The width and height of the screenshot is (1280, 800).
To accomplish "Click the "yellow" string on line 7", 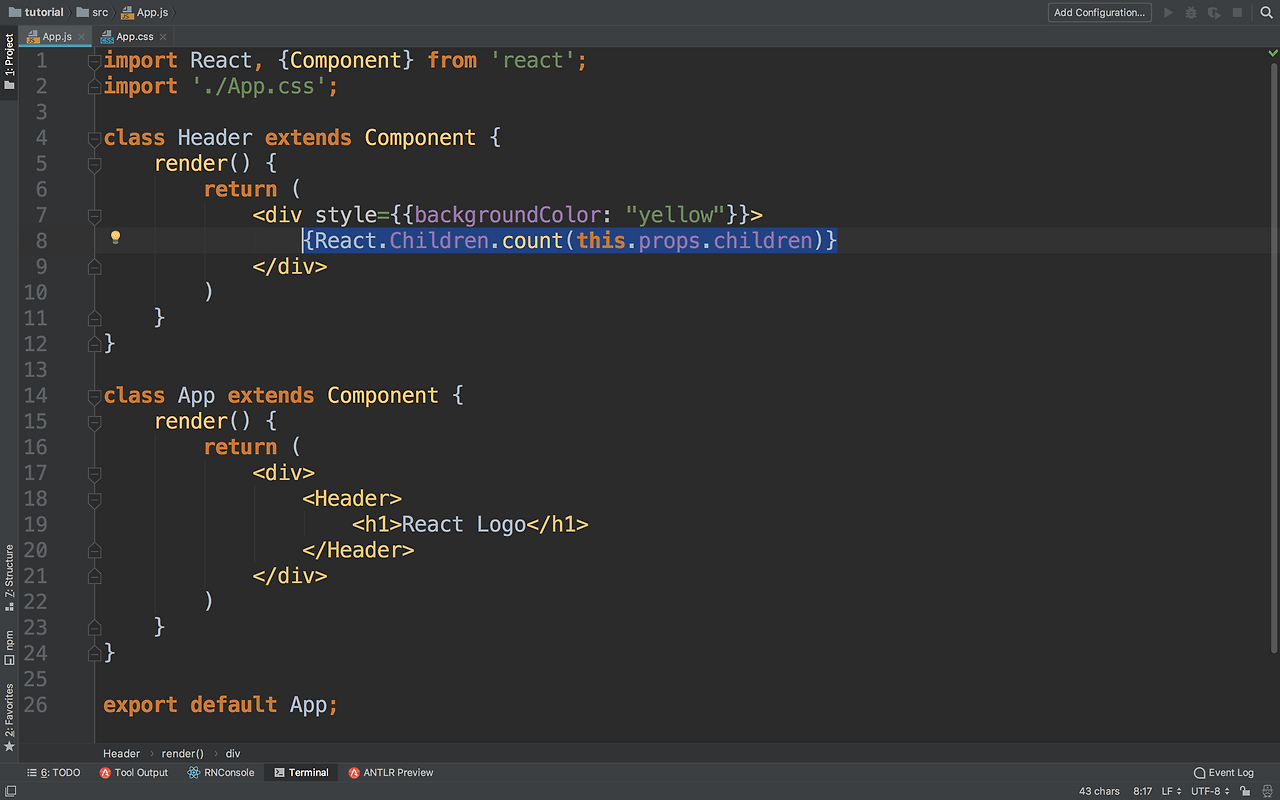I will (676, 215).
